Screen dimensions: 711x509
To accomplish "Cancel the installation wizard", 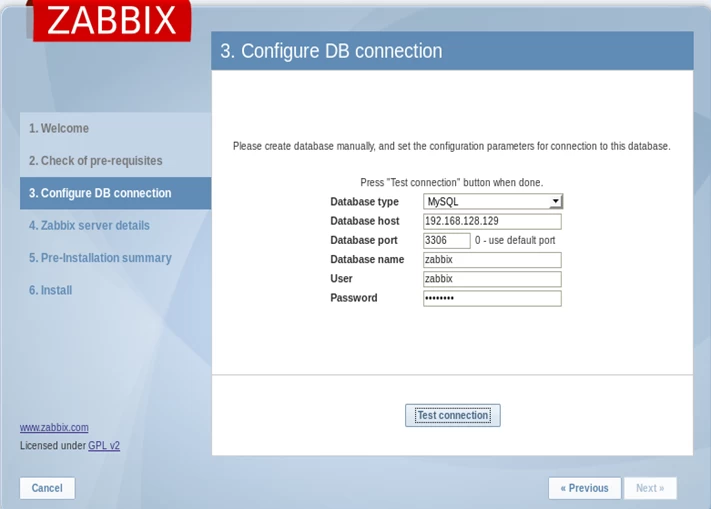I will point(47,488).
